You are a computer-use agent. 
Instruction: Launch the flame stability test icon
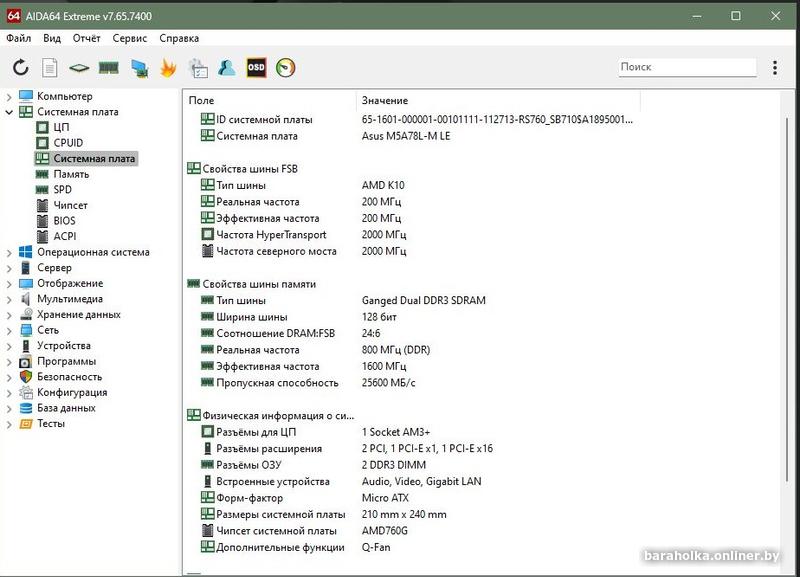coord(168,68)
